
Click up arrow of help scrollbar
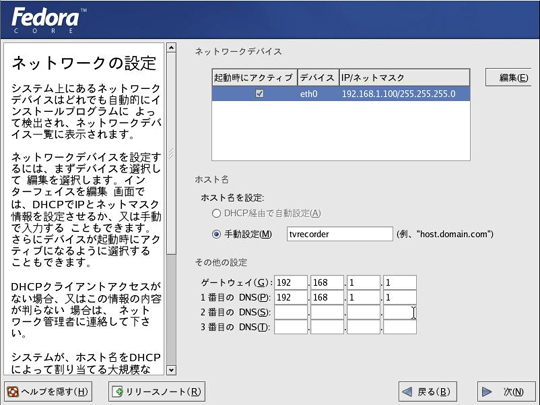171,48
